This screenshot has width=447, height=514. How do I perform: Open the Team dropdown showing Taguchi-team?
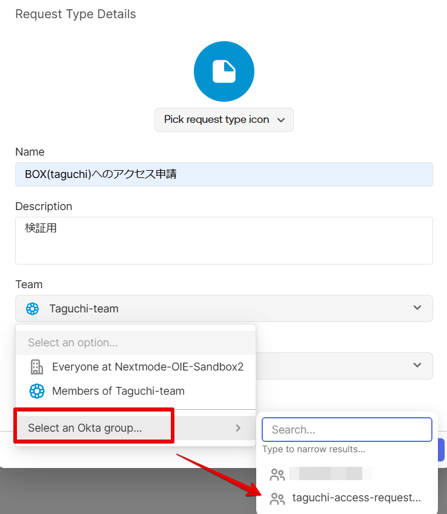click(224, 308)
